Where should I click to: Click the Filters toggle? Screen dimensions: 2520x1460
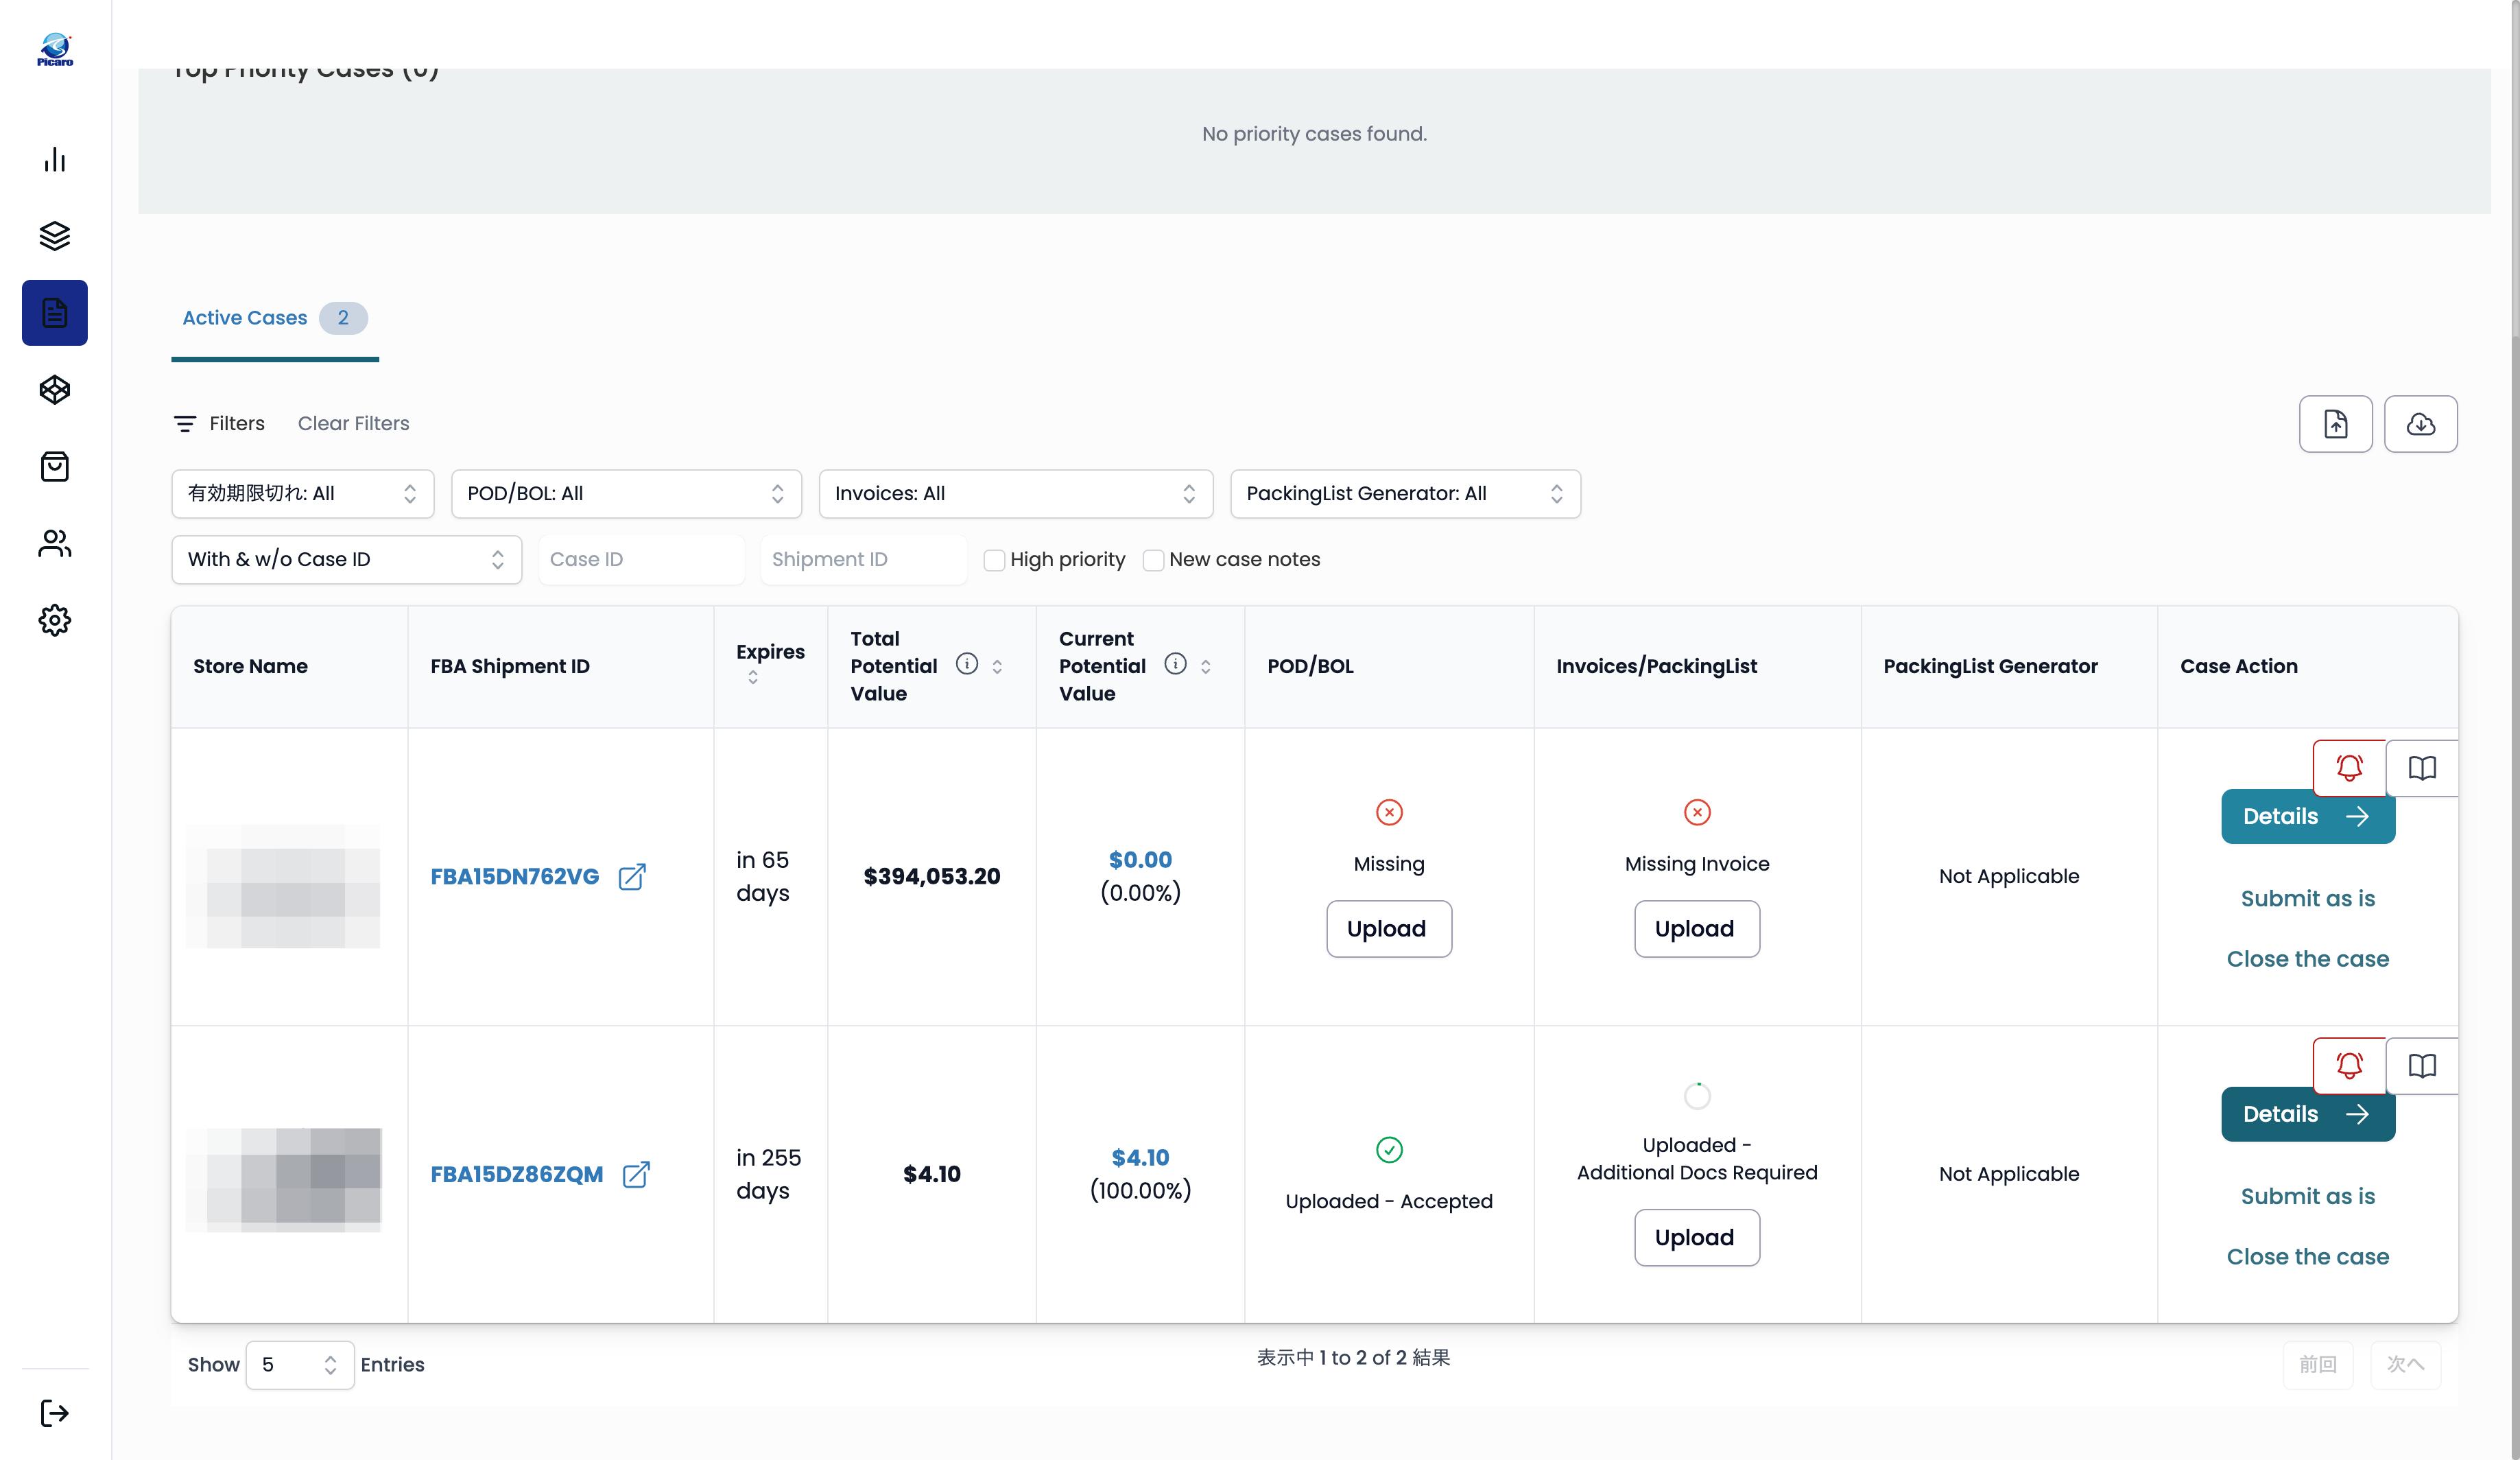click(x=219, y=424)
